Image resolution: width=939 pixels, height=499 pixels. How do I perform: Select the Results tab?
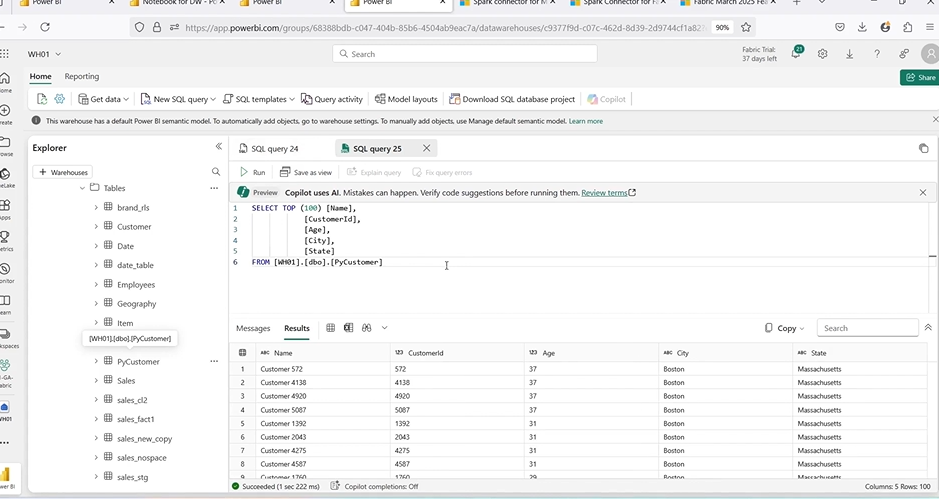pos(297,328)
